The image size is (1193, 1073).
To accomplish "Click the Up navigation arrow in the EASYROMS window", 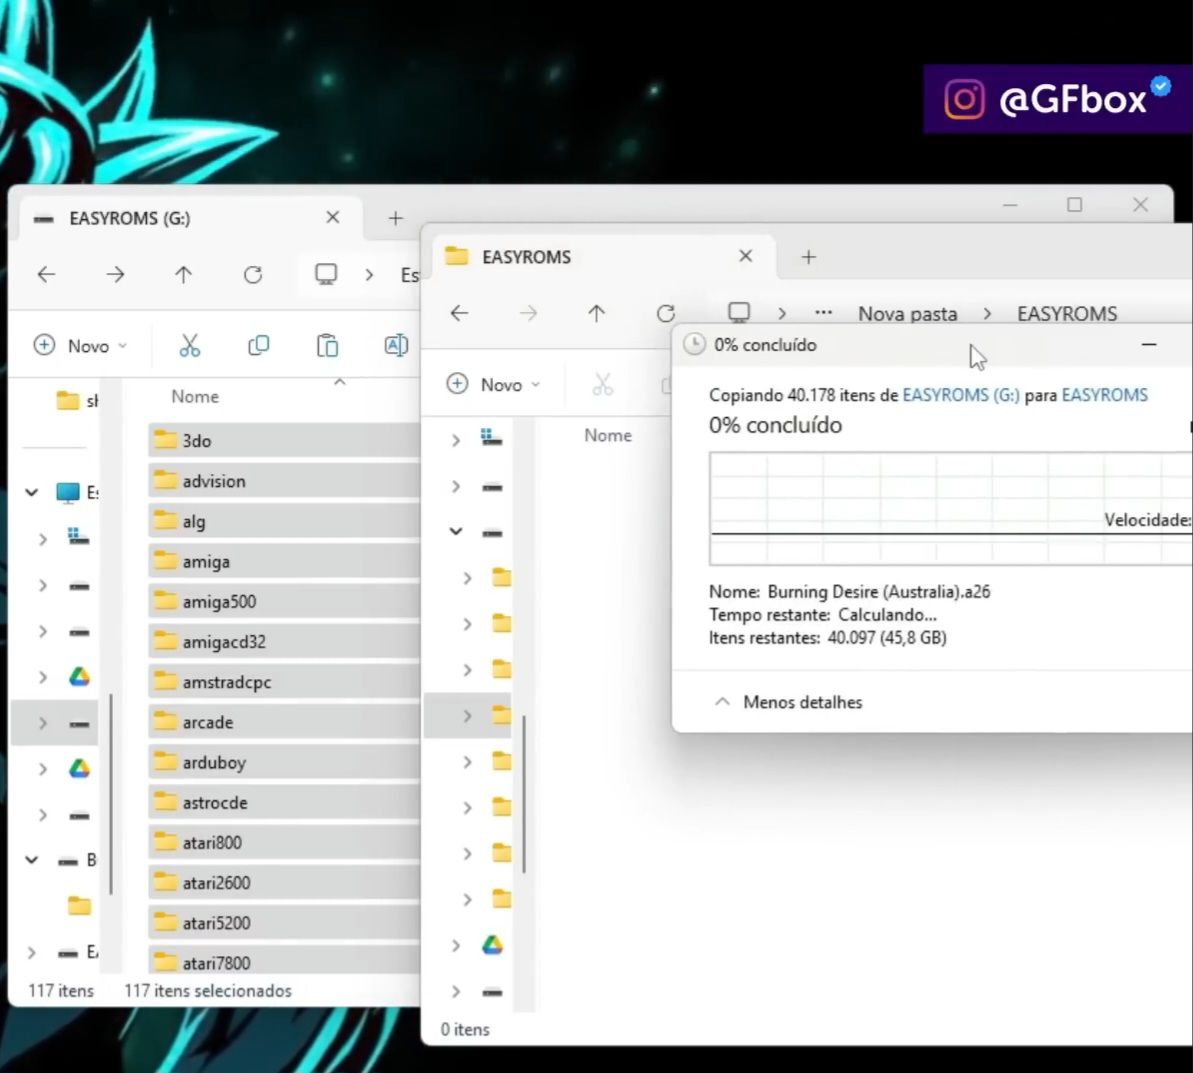I will (597, 313).
